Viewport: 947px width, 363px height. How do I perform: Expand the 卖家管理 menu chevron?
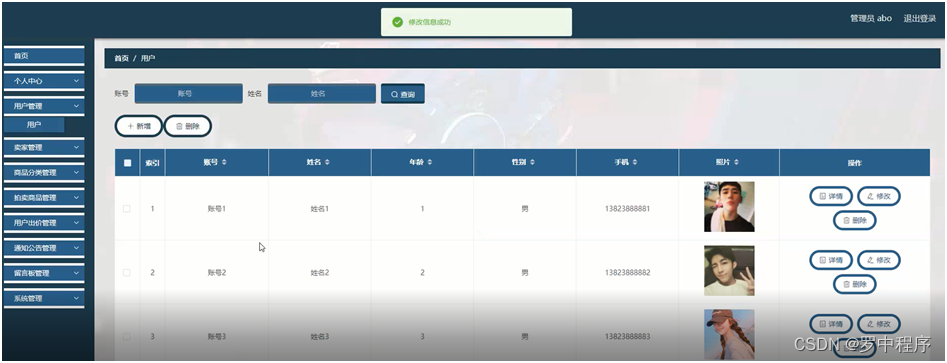pos(76,147)
